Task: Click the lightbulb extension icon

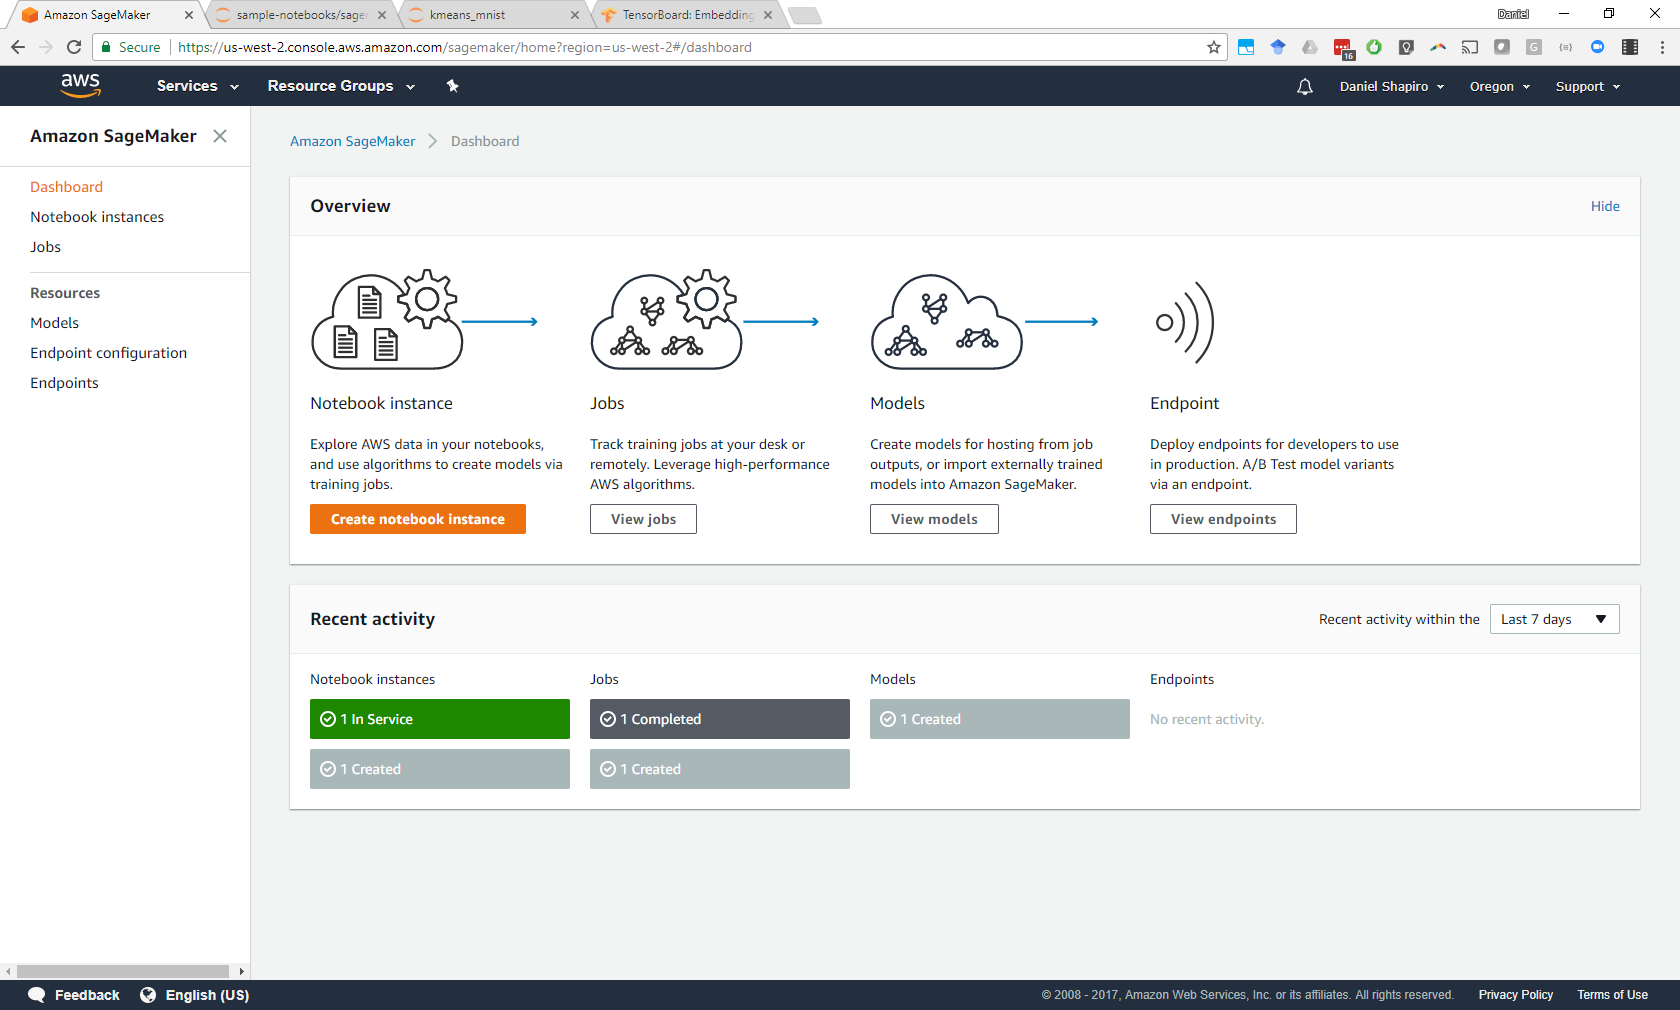Action: pos(1406,47)
